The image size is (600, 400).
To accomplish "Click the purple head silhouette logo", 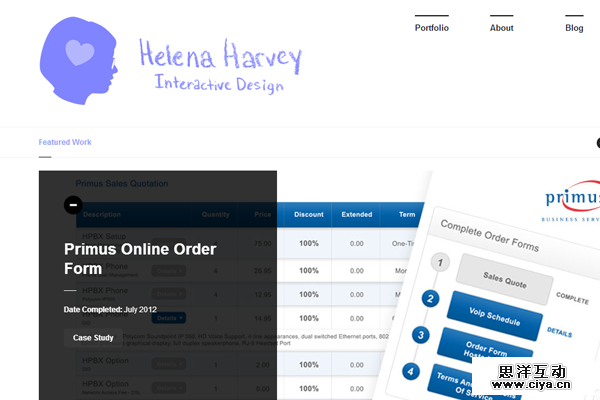I will pyautogui.click(x=78, y=60).
